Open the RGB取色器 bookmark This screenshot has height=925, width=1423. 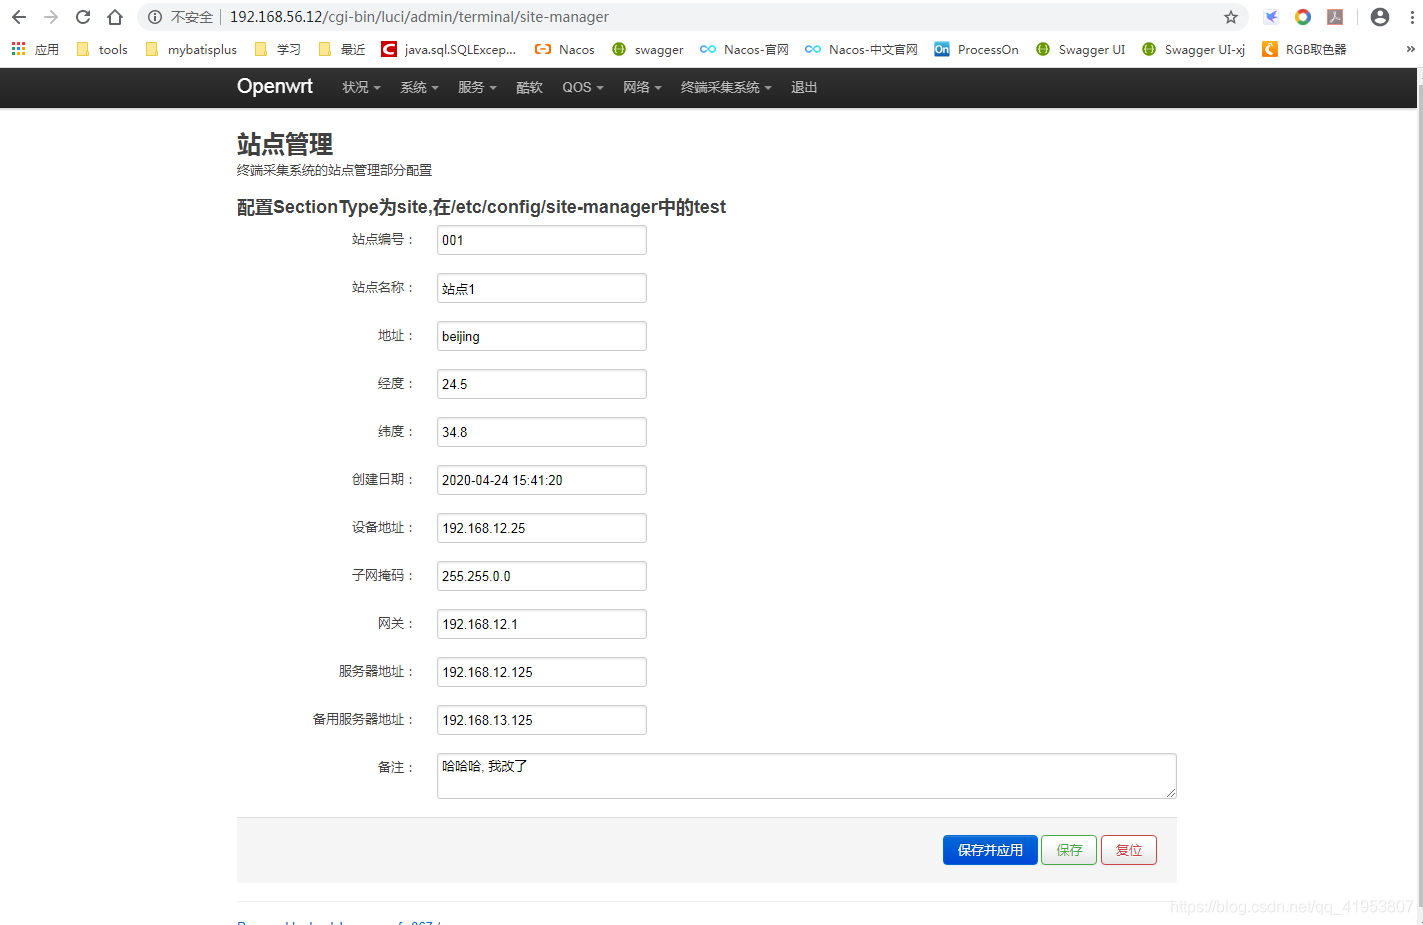click(1305, 49)
